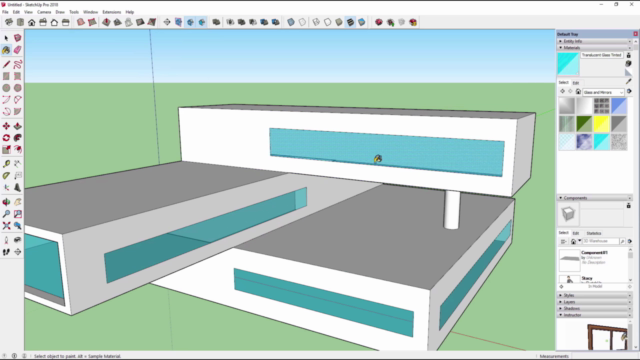Click the View menu
The image size is (640, 360).
tap(28, 12)
